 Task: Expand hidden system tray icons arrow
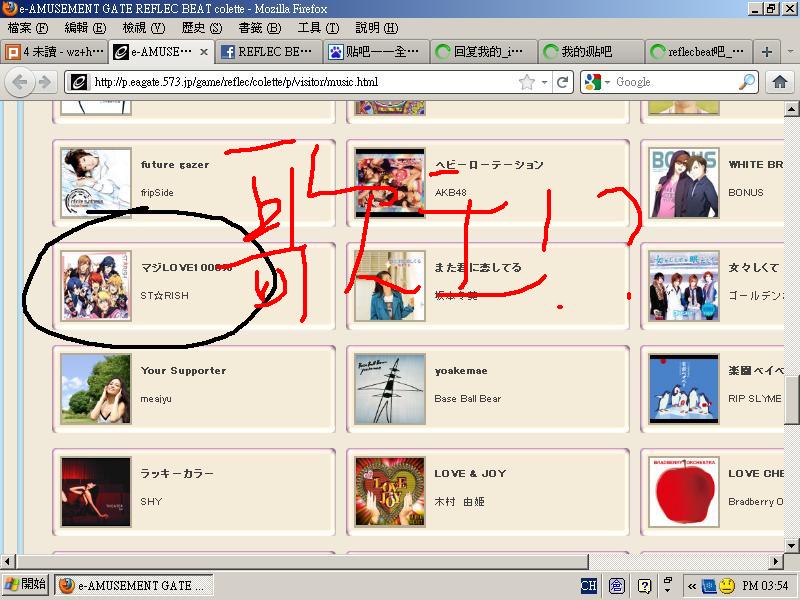point(691,586)
